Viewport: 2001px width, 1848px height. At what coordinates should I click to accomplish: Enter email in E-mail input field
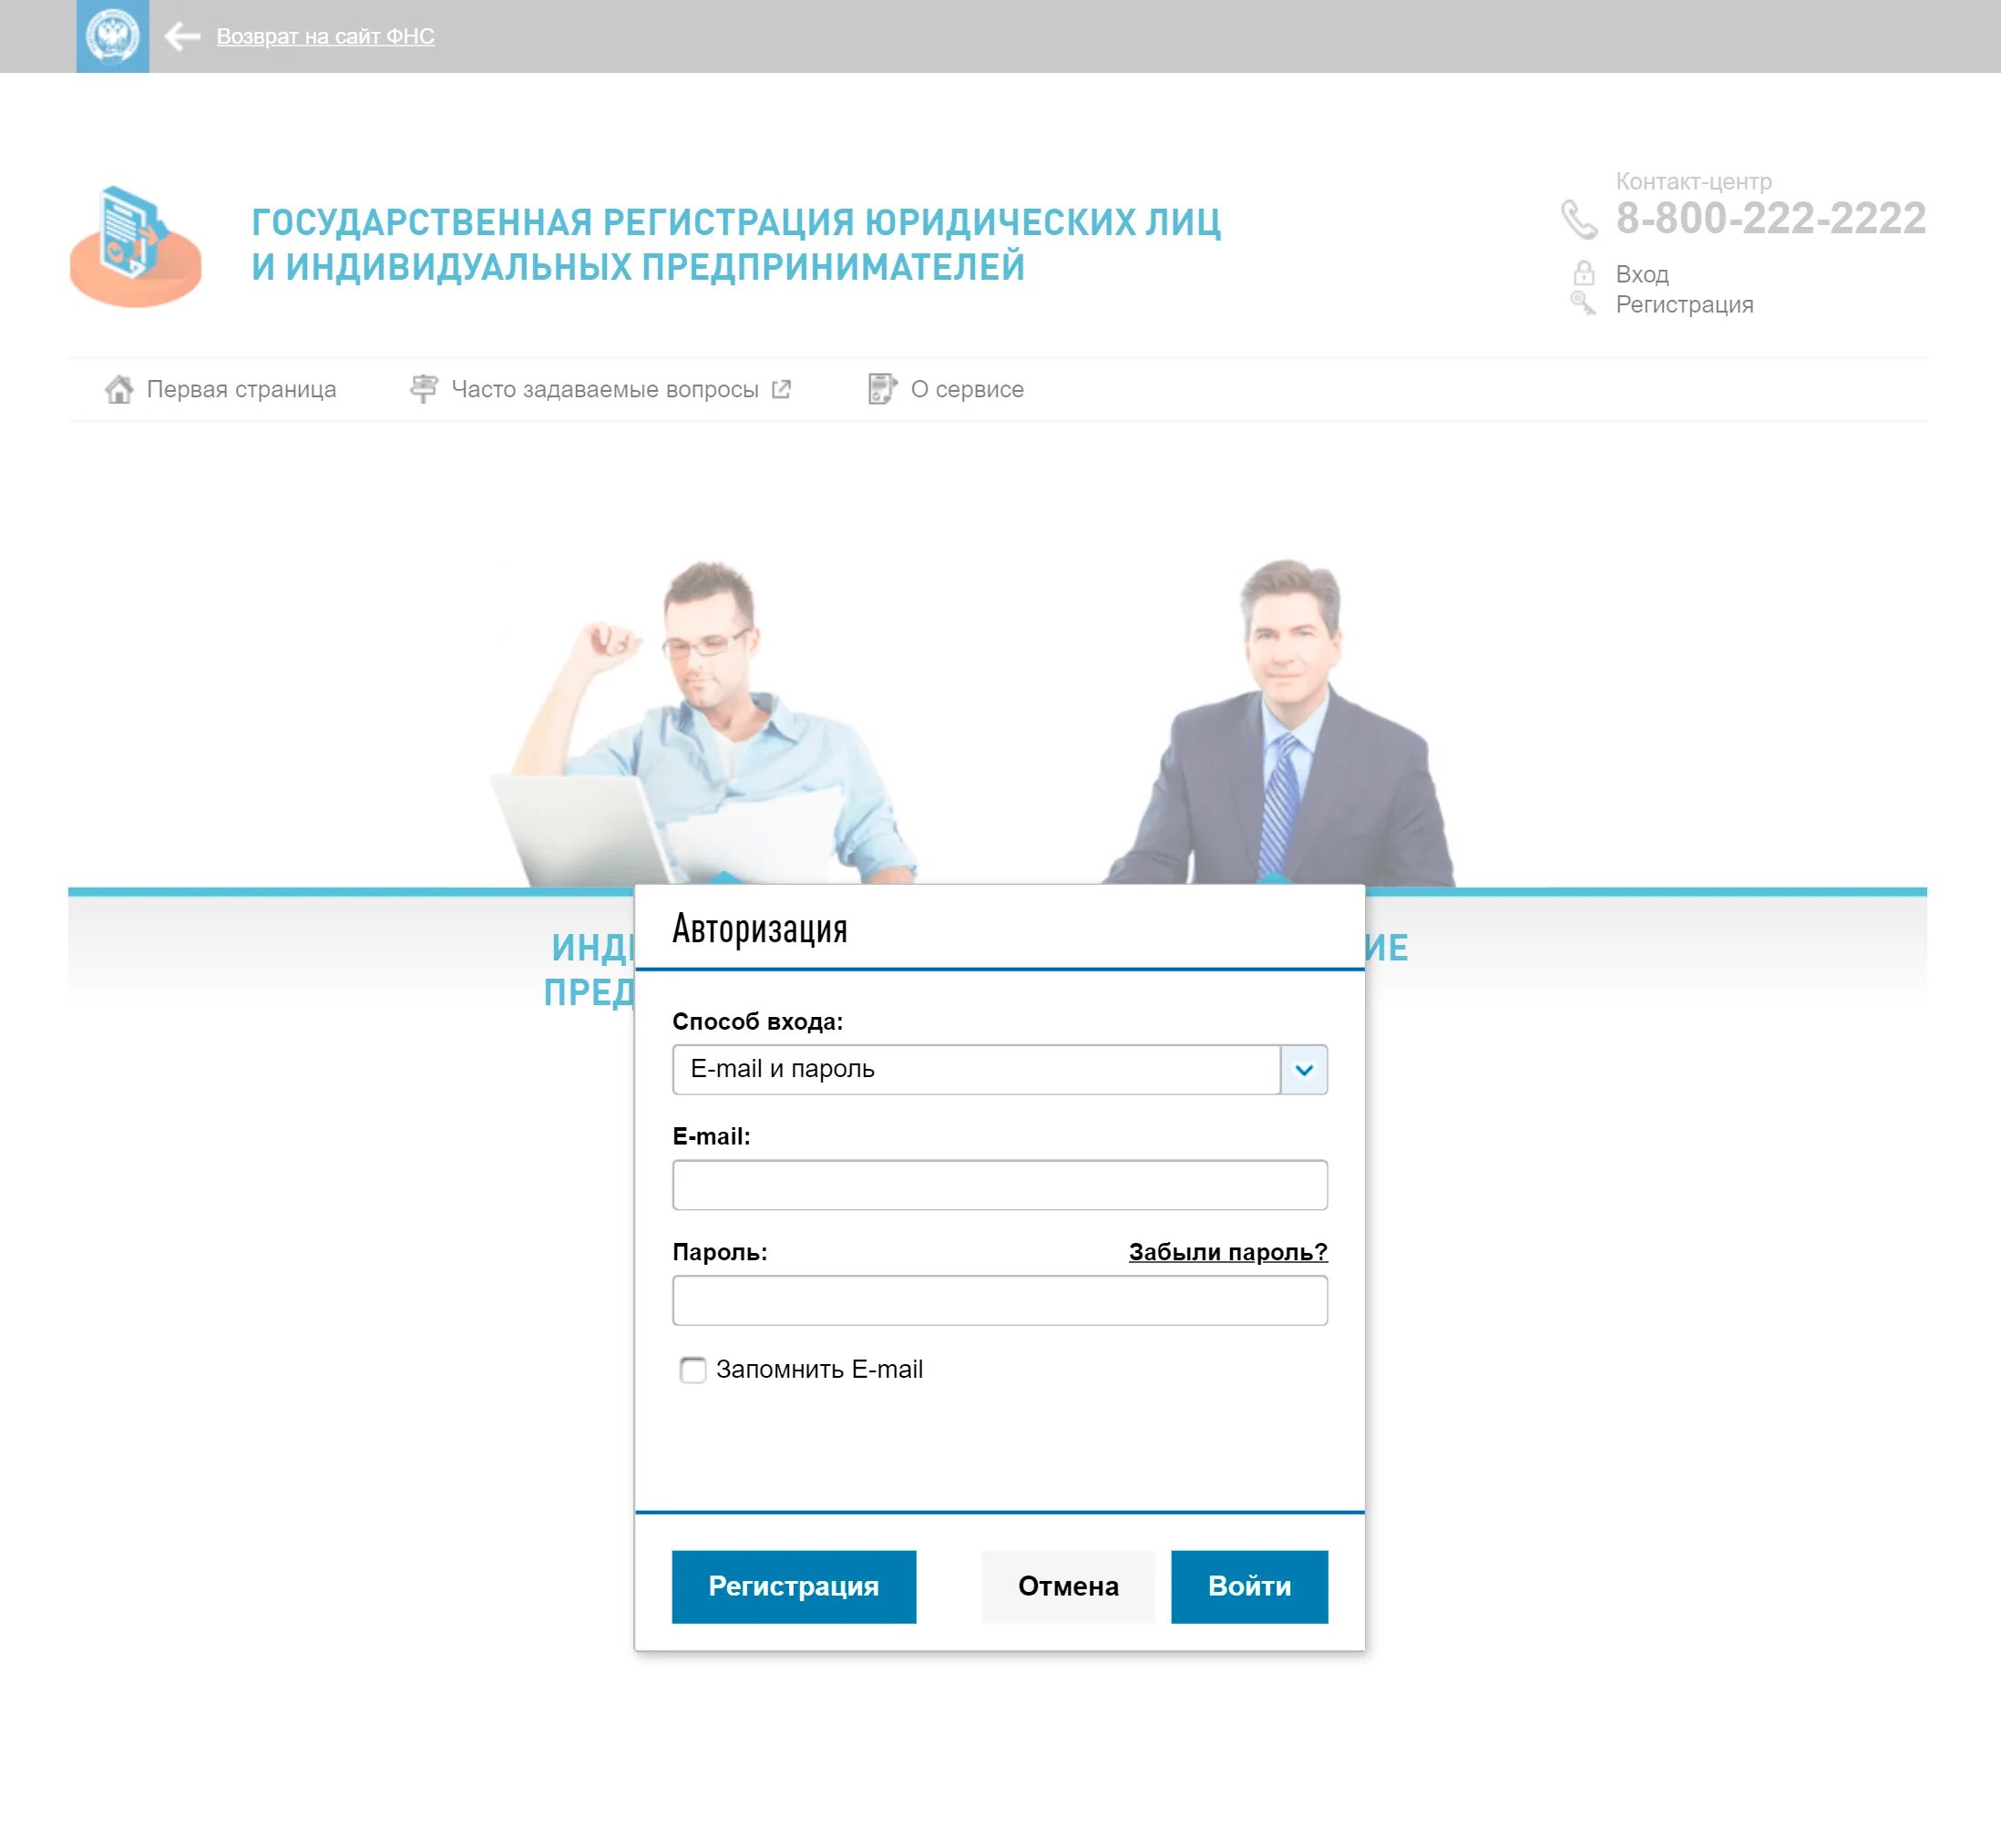(x=999, y=1184)
